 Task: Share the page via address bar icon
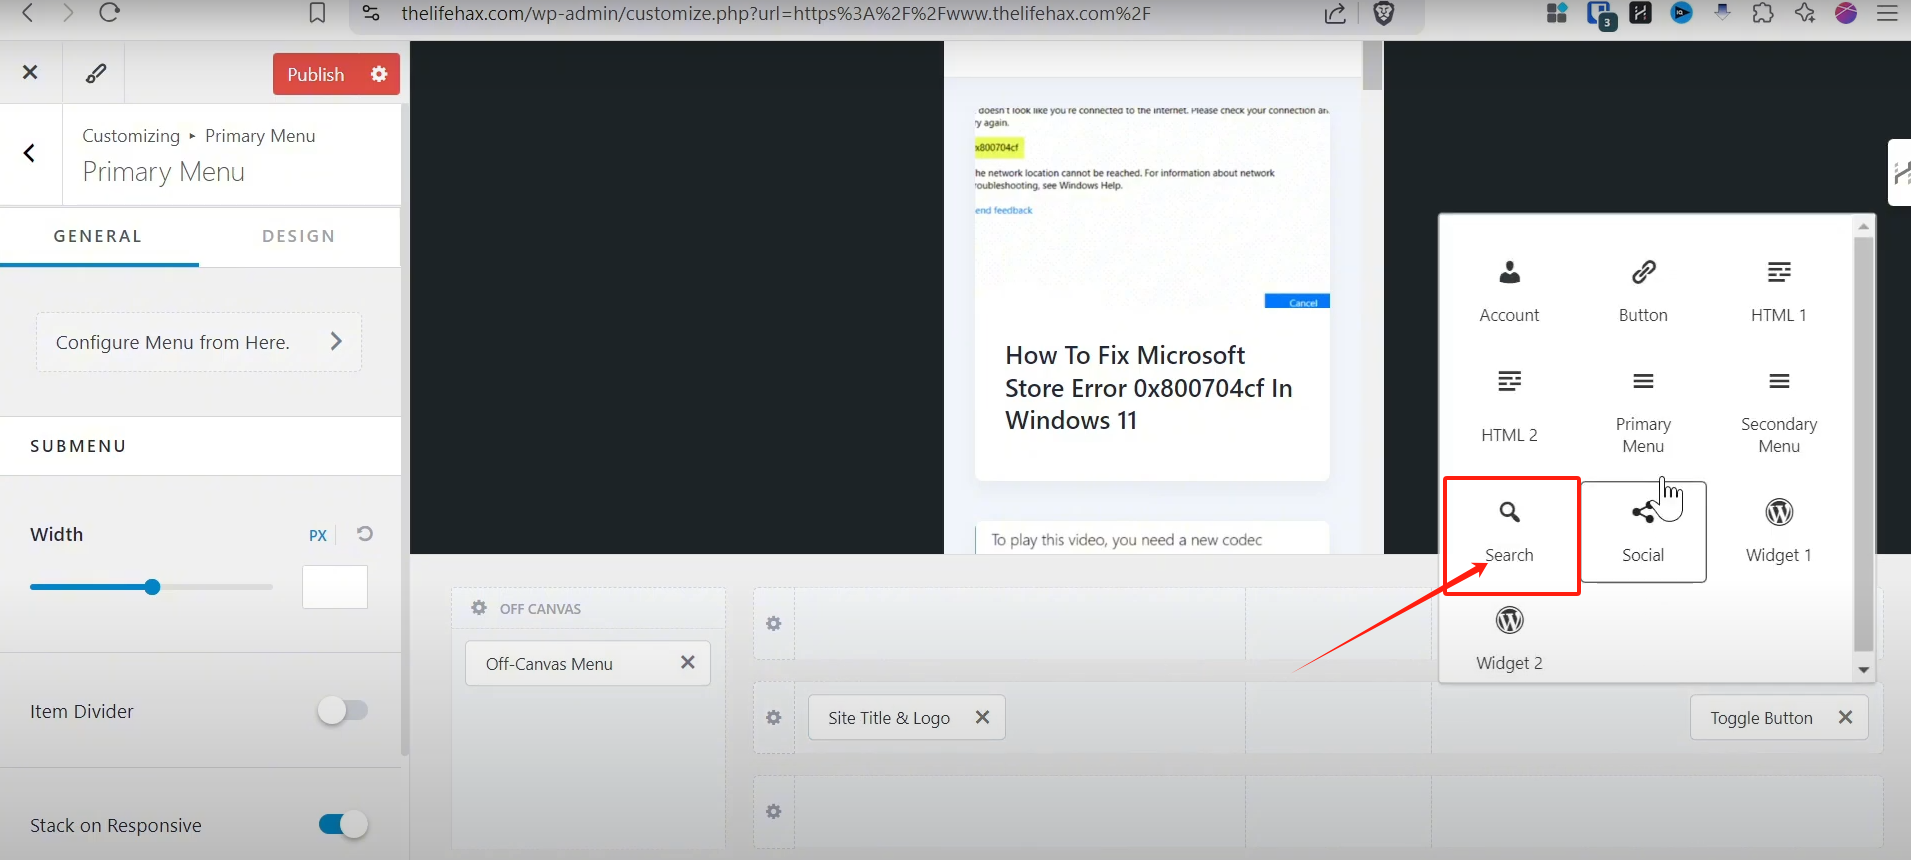coord(1335,13)
